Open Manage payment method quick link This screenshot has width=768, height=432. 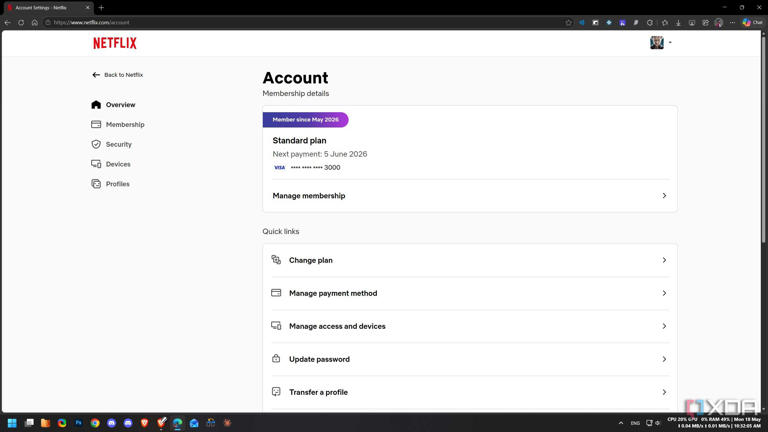[x=470, y=293]
